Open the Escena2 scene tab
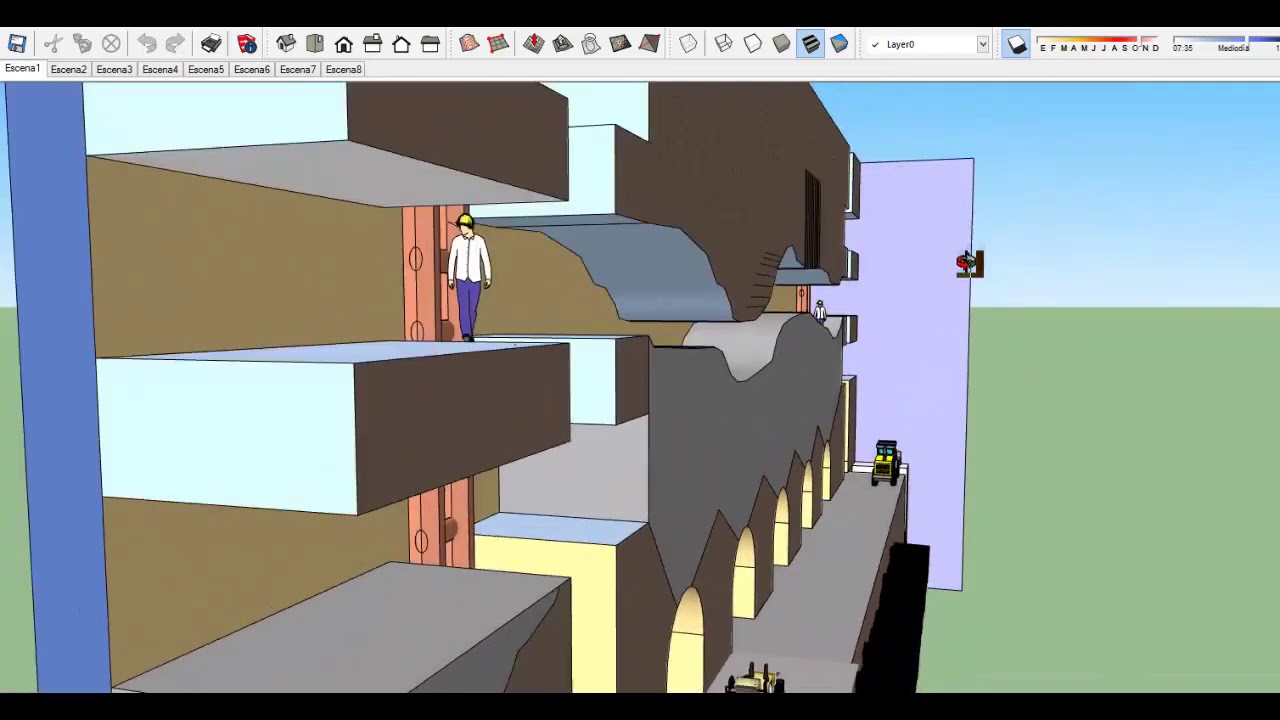The image size is (1280, 720). click(x=68, y=69)
